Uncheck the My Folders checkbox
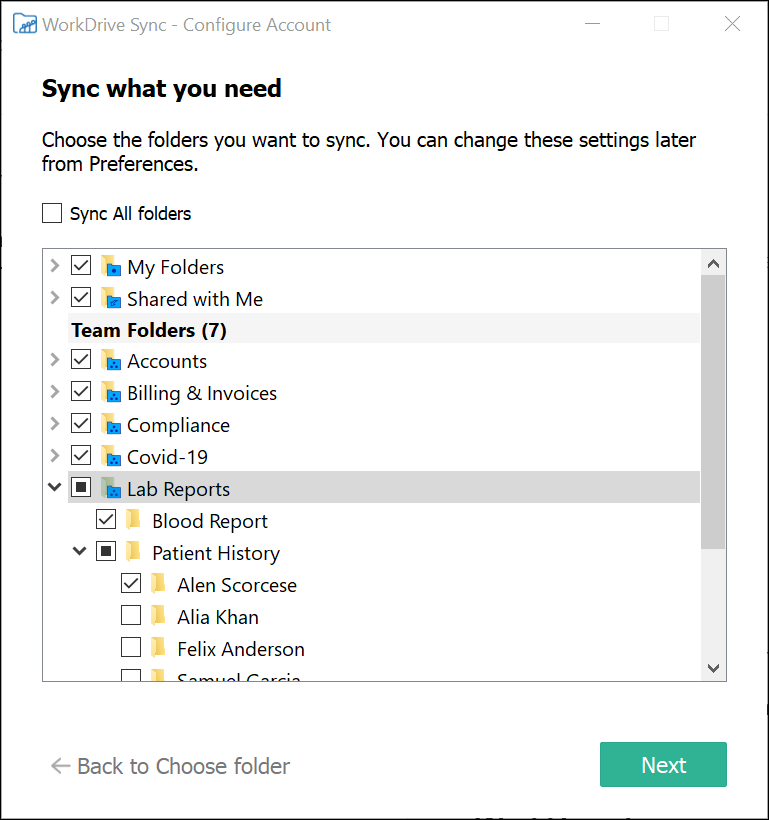 click(x=81, y=265)
